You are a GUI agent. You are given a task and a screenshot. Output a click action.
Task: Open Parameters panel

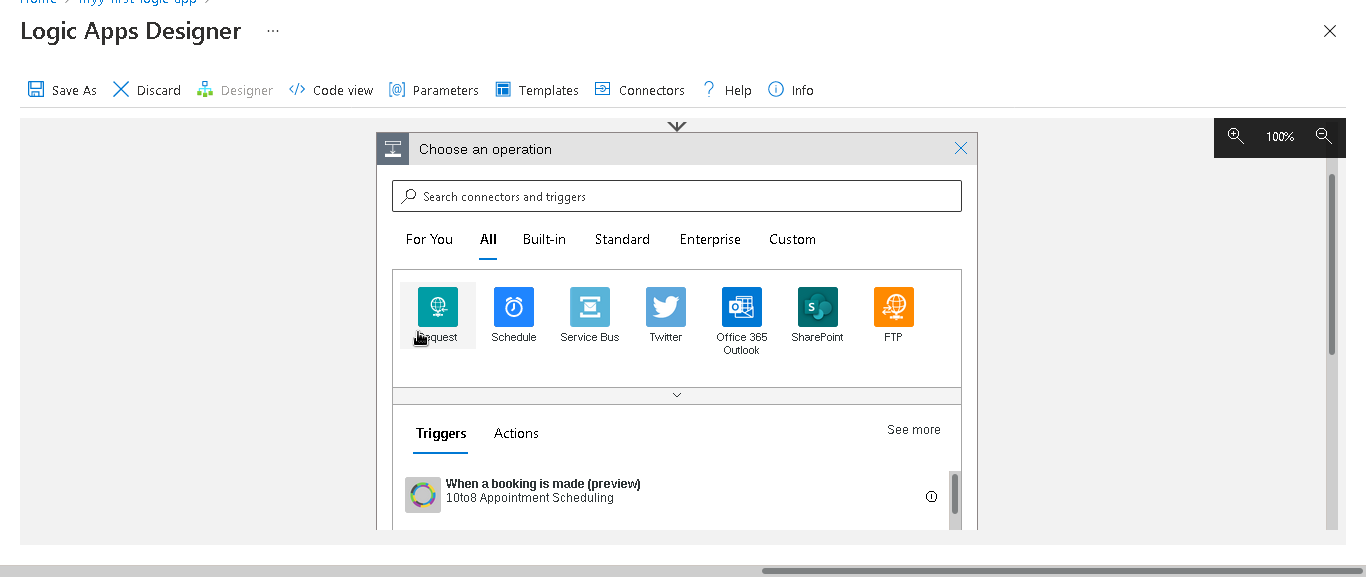(x=434, y=90)
